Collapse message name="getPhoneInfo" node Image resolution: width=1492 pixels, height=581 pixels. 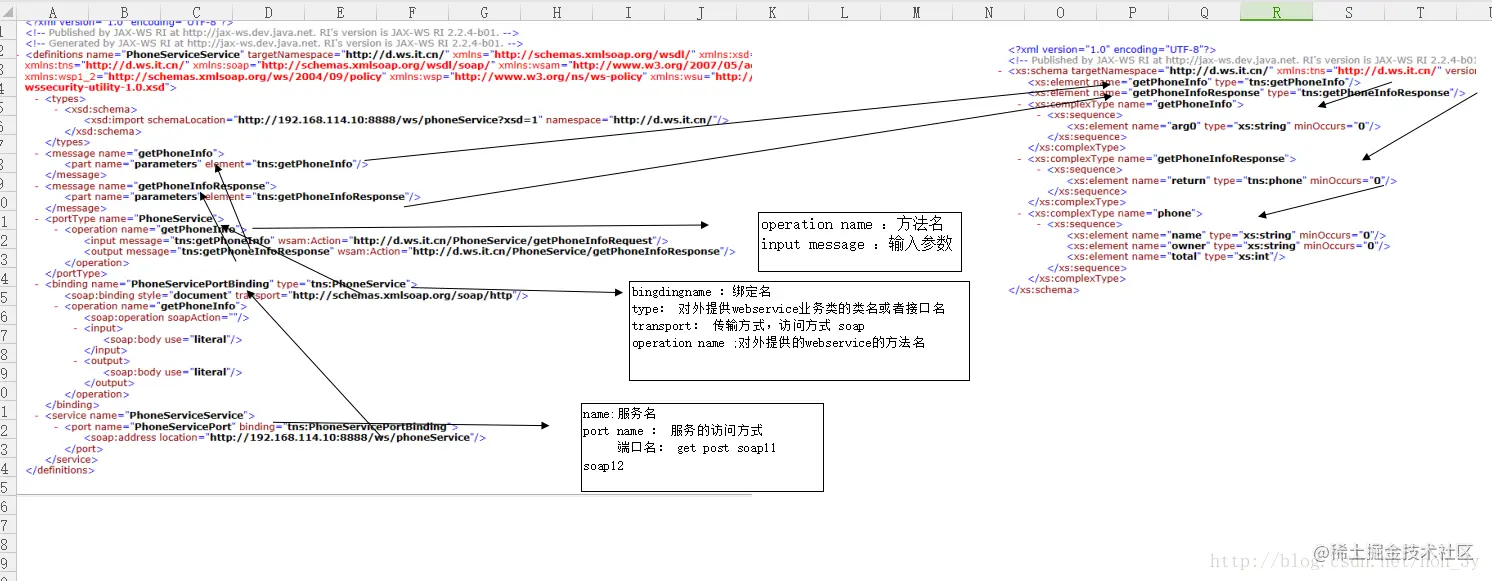coord(37,153)
